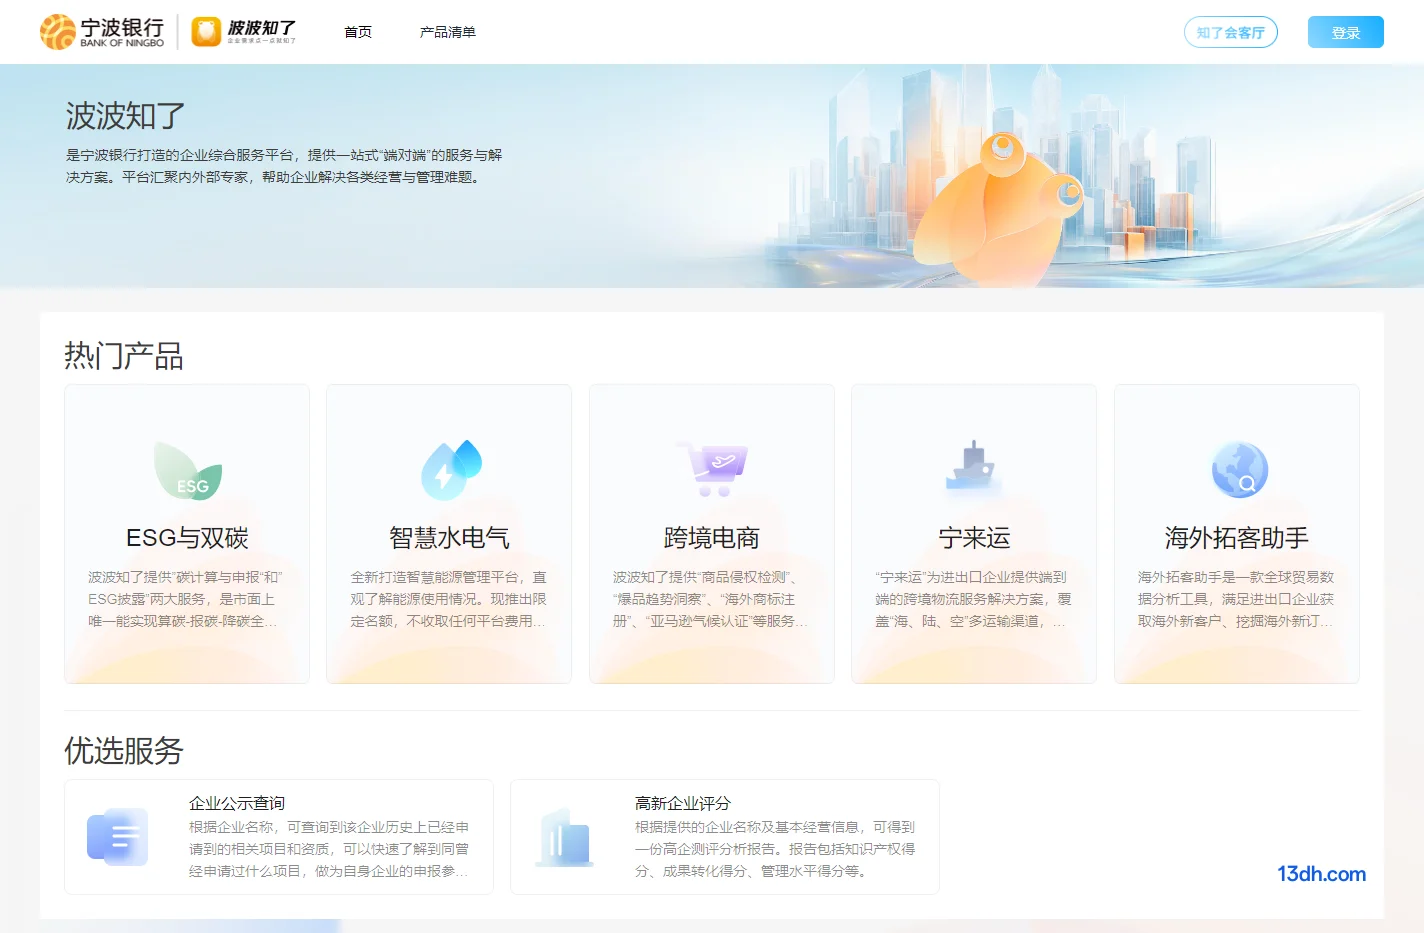Click the ESG leaf icon
Viewport: 1424px width, 933px height.
click(188, 470)
